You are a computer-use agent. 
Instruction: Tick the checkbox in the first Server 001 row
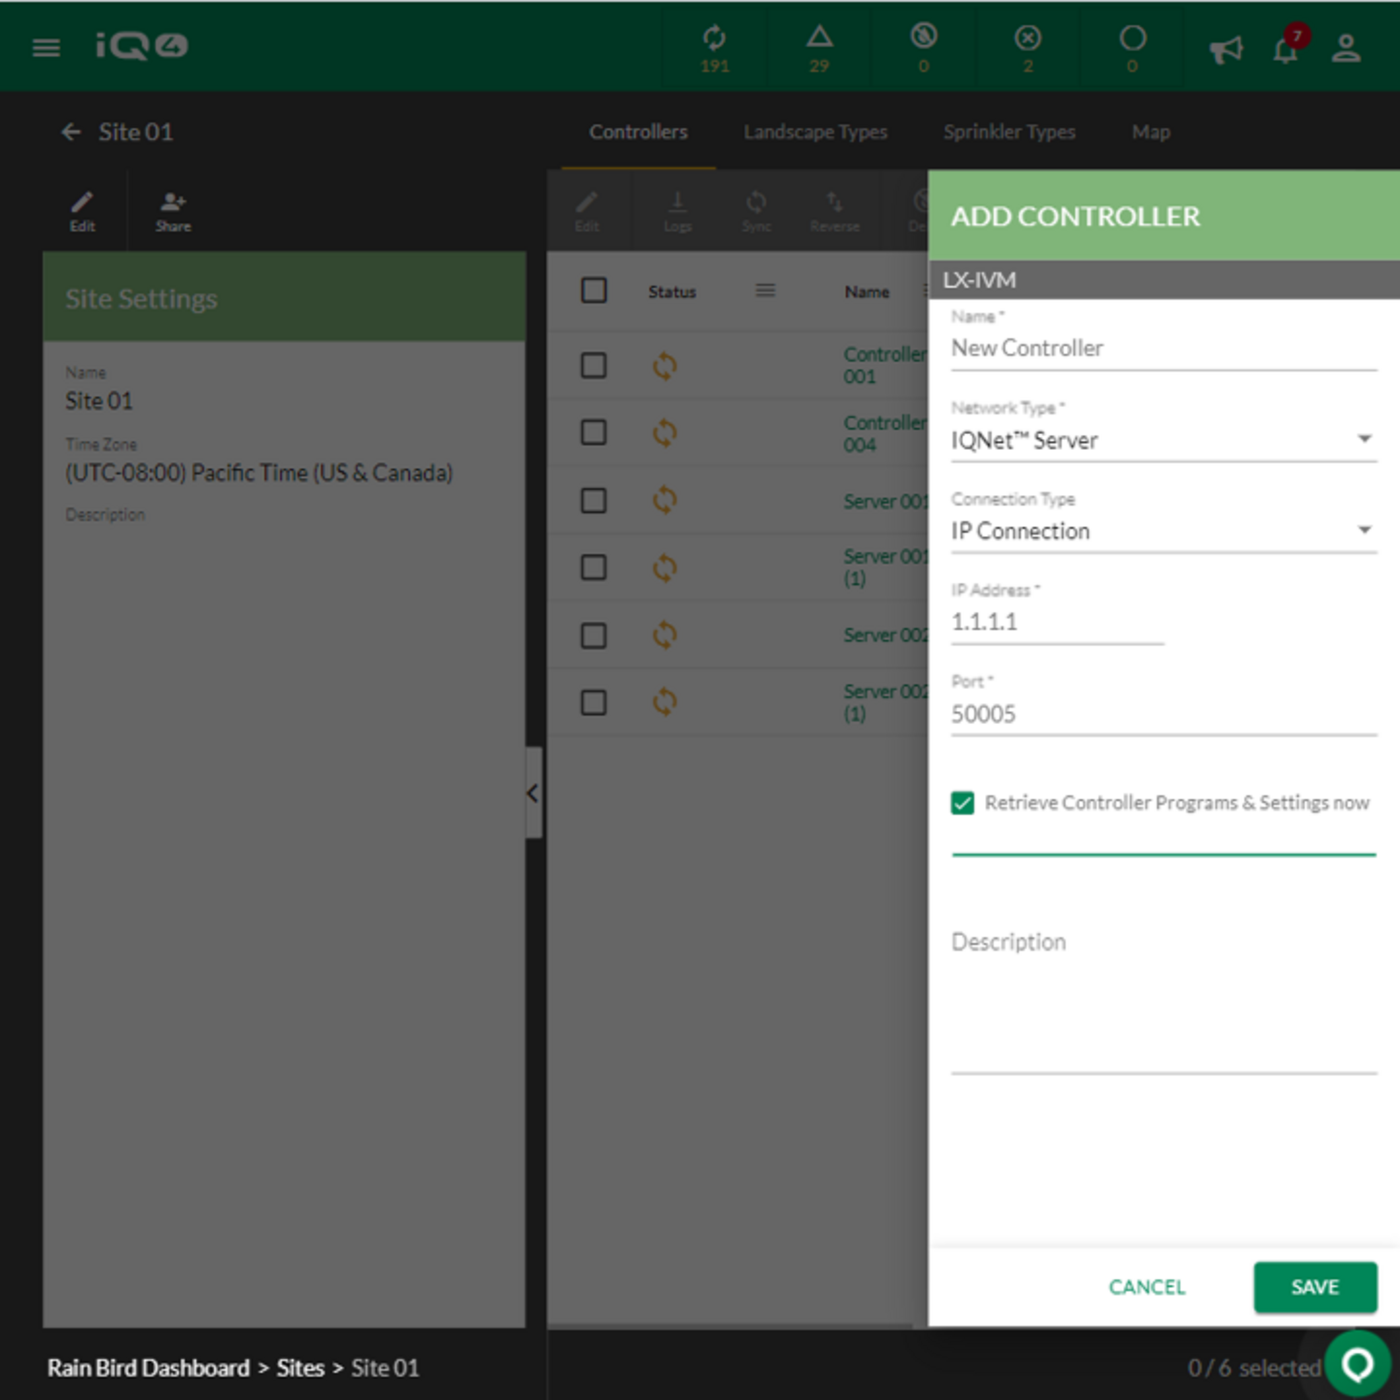coord(594,500)
